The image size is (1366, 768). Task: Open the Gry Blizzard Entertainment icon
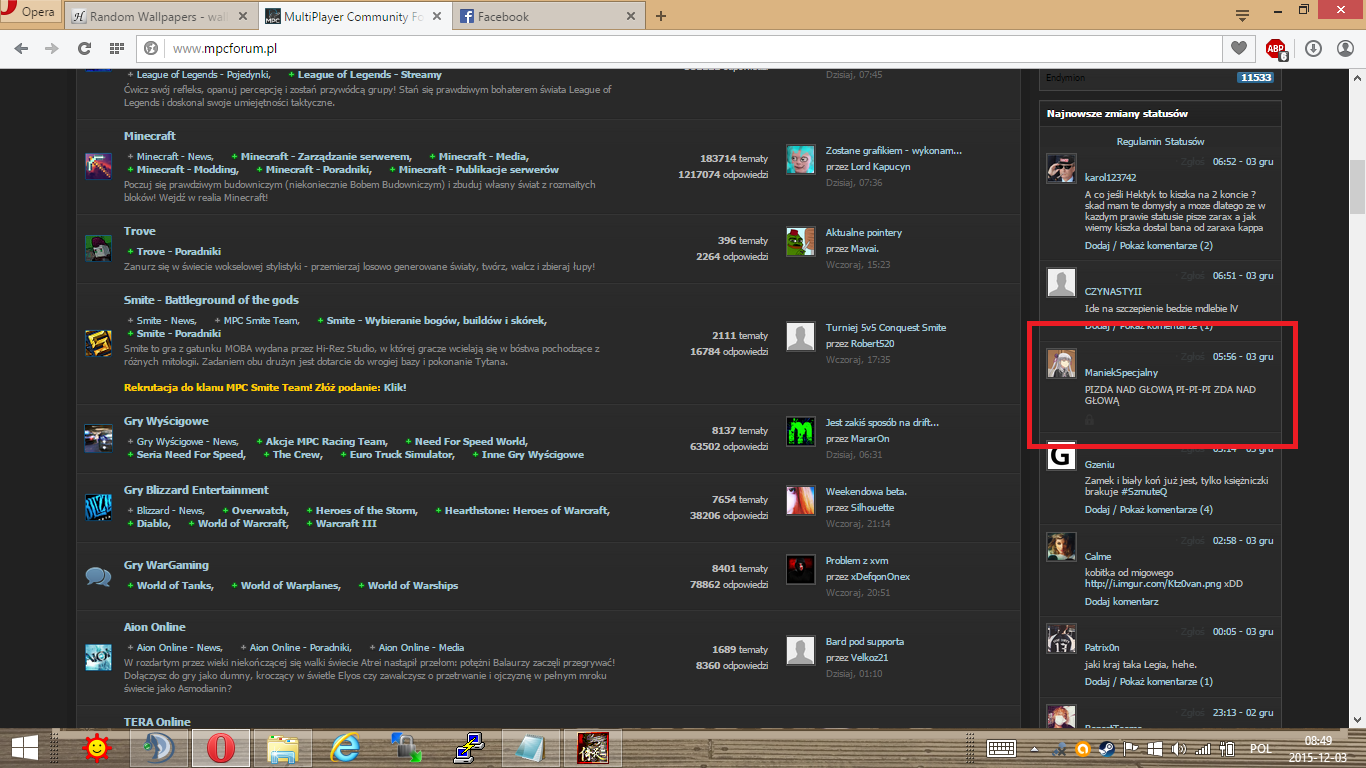tap(98, 507)
